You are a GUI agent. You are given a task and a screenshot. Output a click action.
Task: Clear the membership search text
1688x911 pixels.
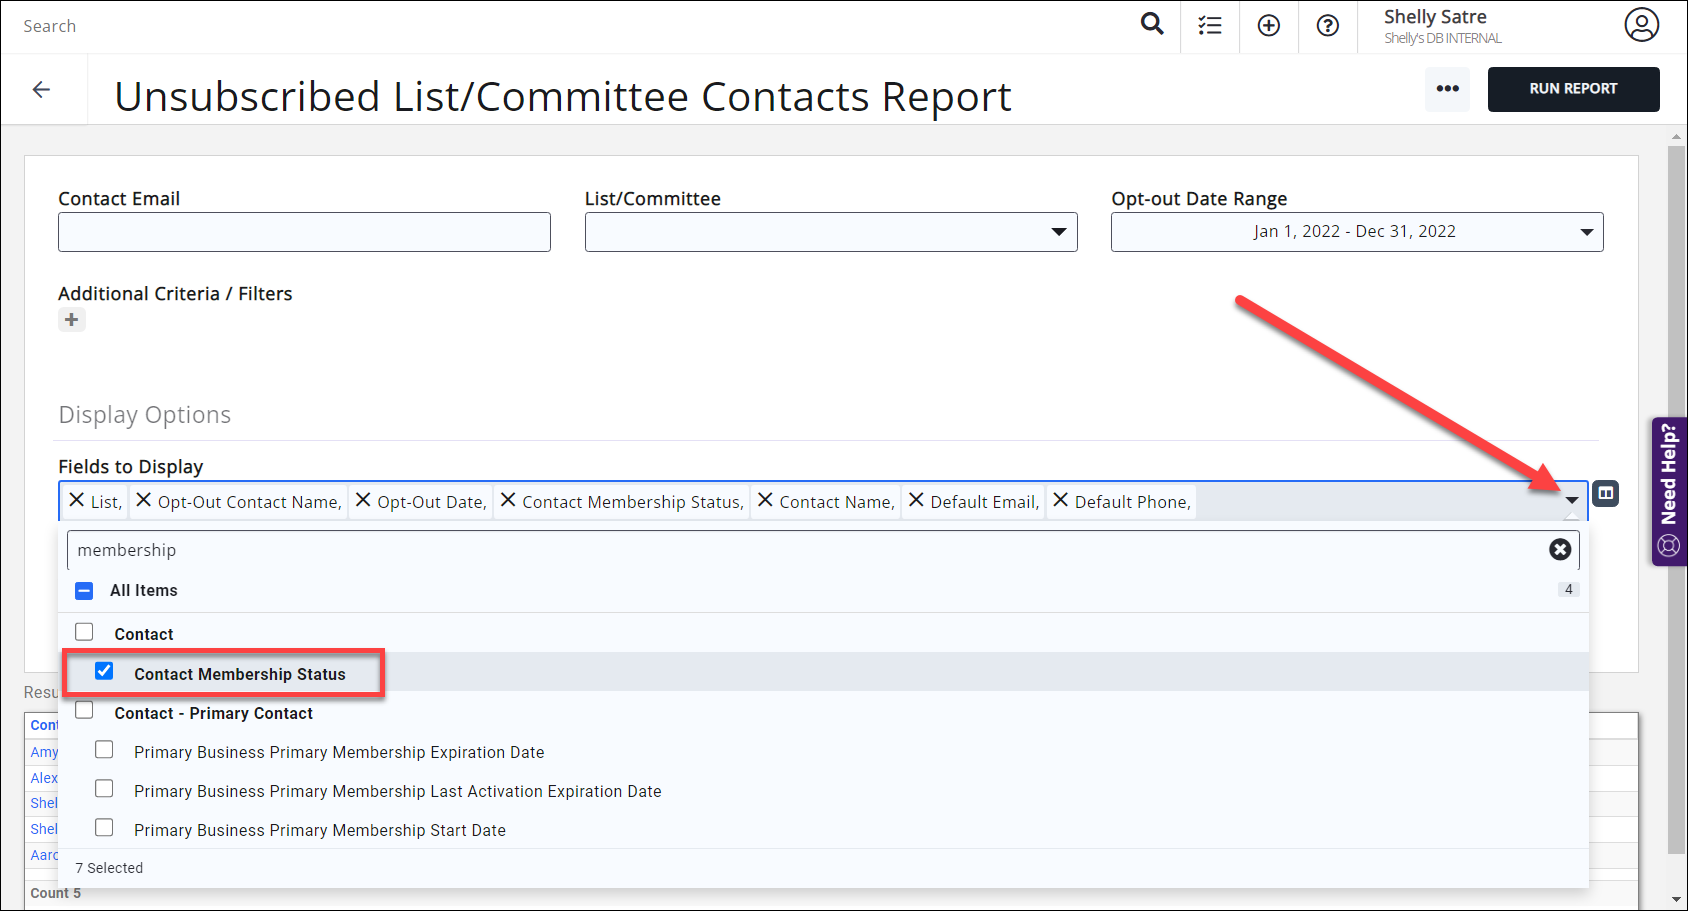tap(1559, 549)
